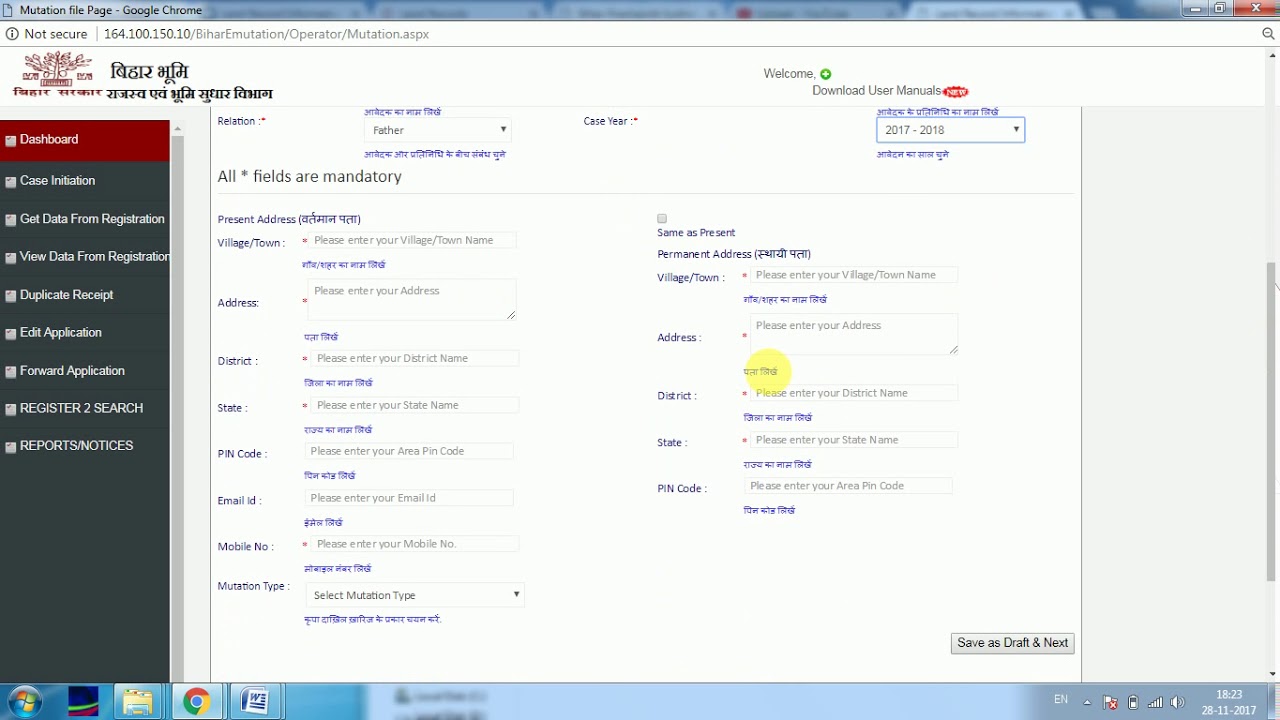Click present Area Pin Code field
The width and height of the screenshot is (1280, 720).
tap(409, 451)
